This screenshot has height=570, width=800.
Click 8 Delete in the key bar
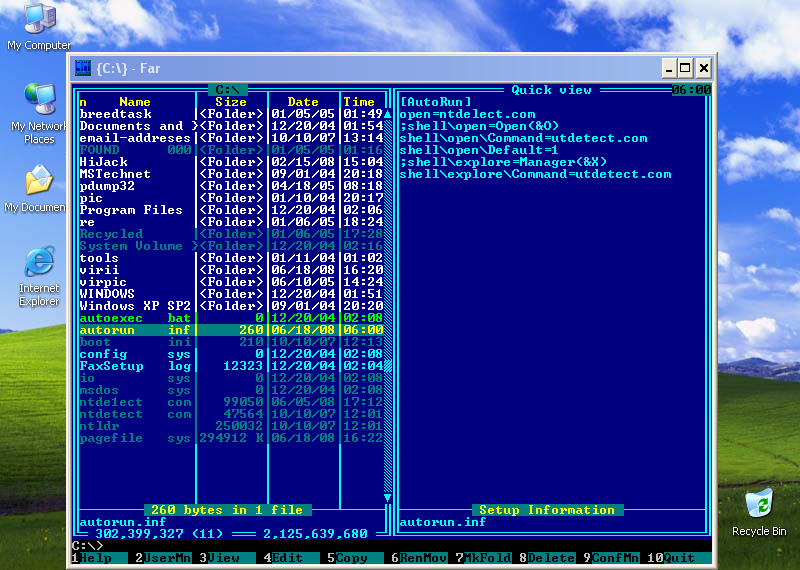click(547, 558)
